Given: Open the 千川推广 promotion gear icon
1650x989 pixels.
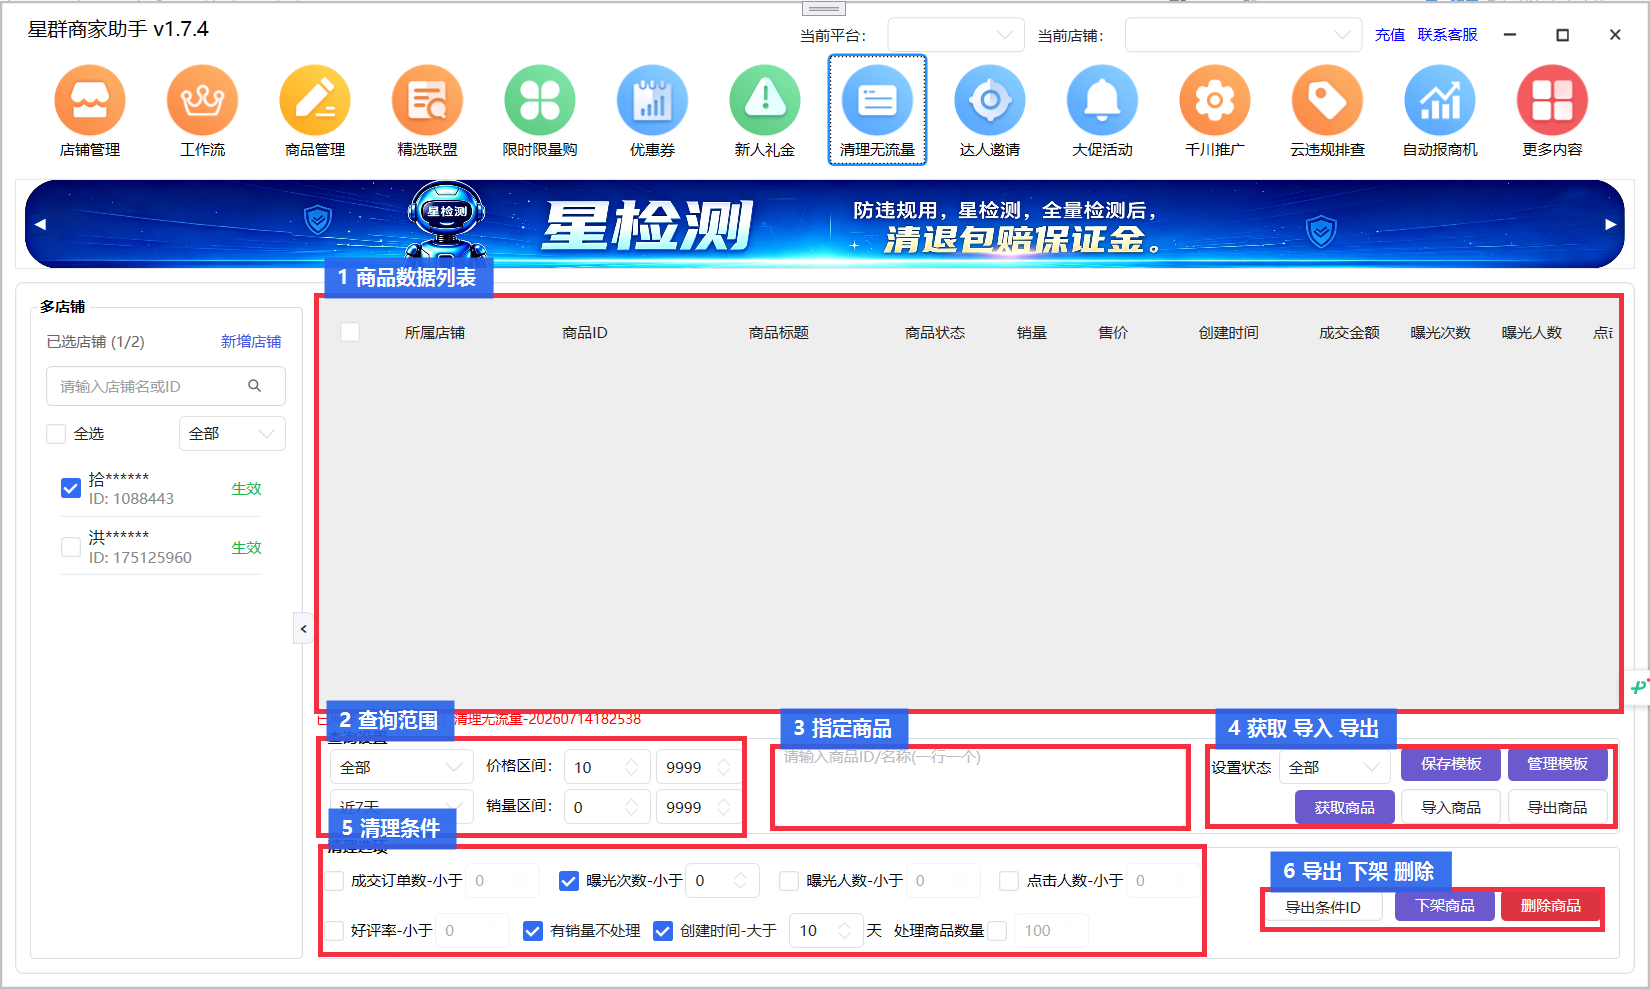Looking at the screenshot, I should pyautogui.click(x=1215, y=100).
